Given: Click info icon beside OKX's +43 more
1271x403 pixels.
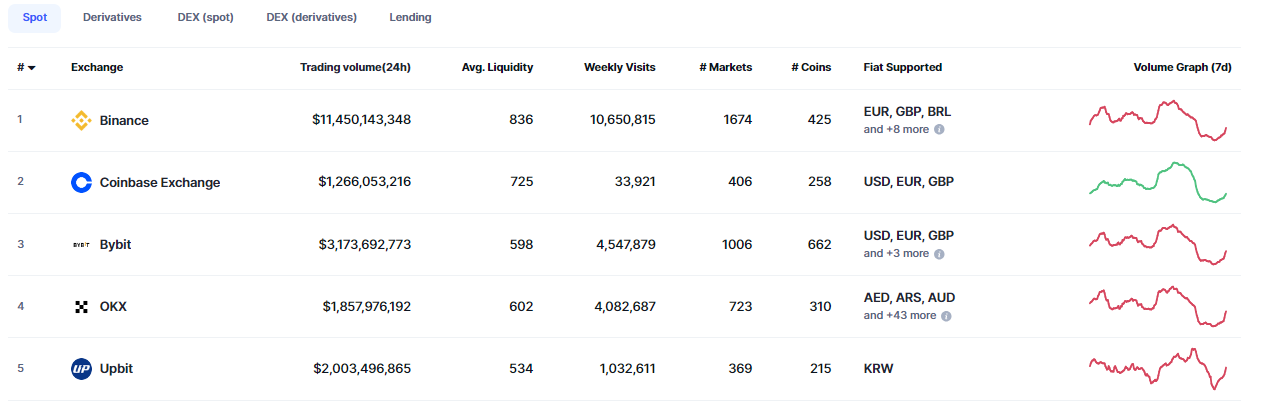Looking at the screenshot, I should [x=946, y=316].
